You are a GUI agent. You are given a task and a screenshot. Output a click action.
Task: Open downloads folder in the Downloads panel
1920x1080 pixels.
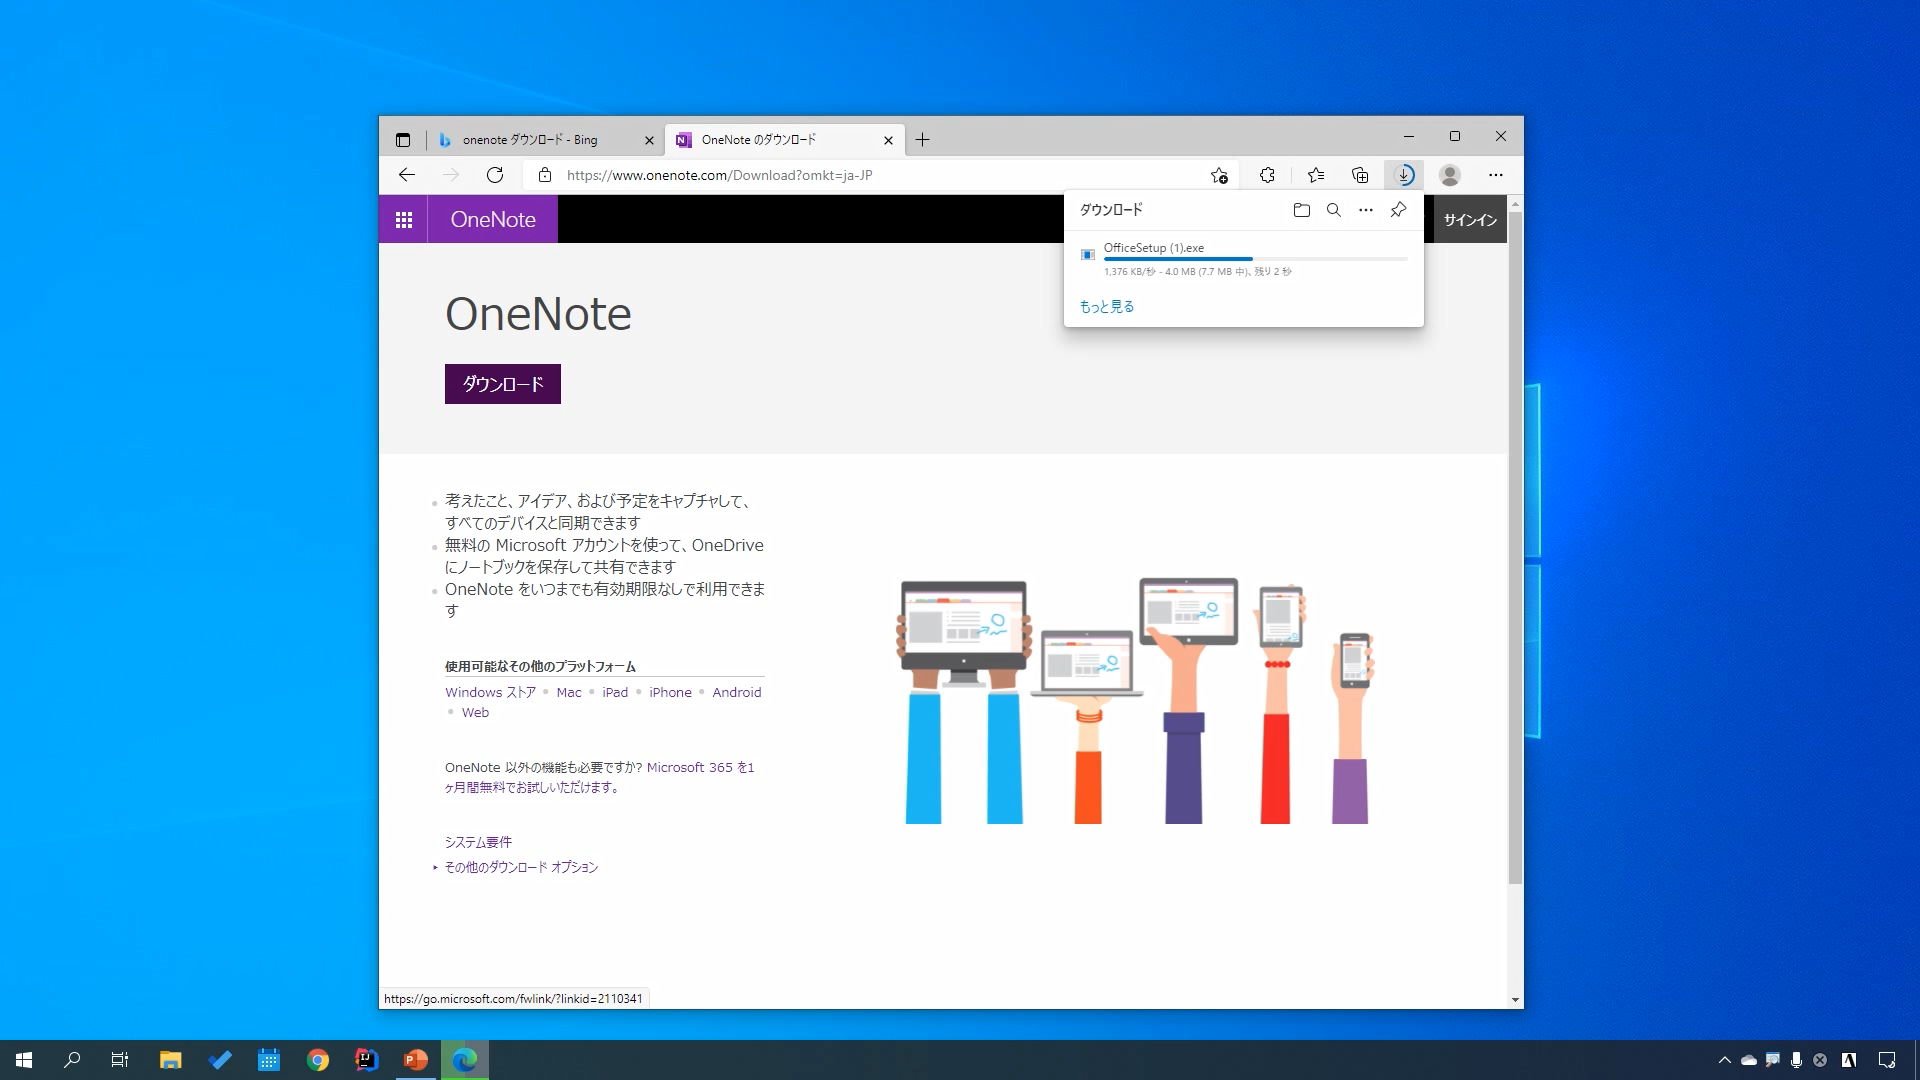click(1301, 210)
